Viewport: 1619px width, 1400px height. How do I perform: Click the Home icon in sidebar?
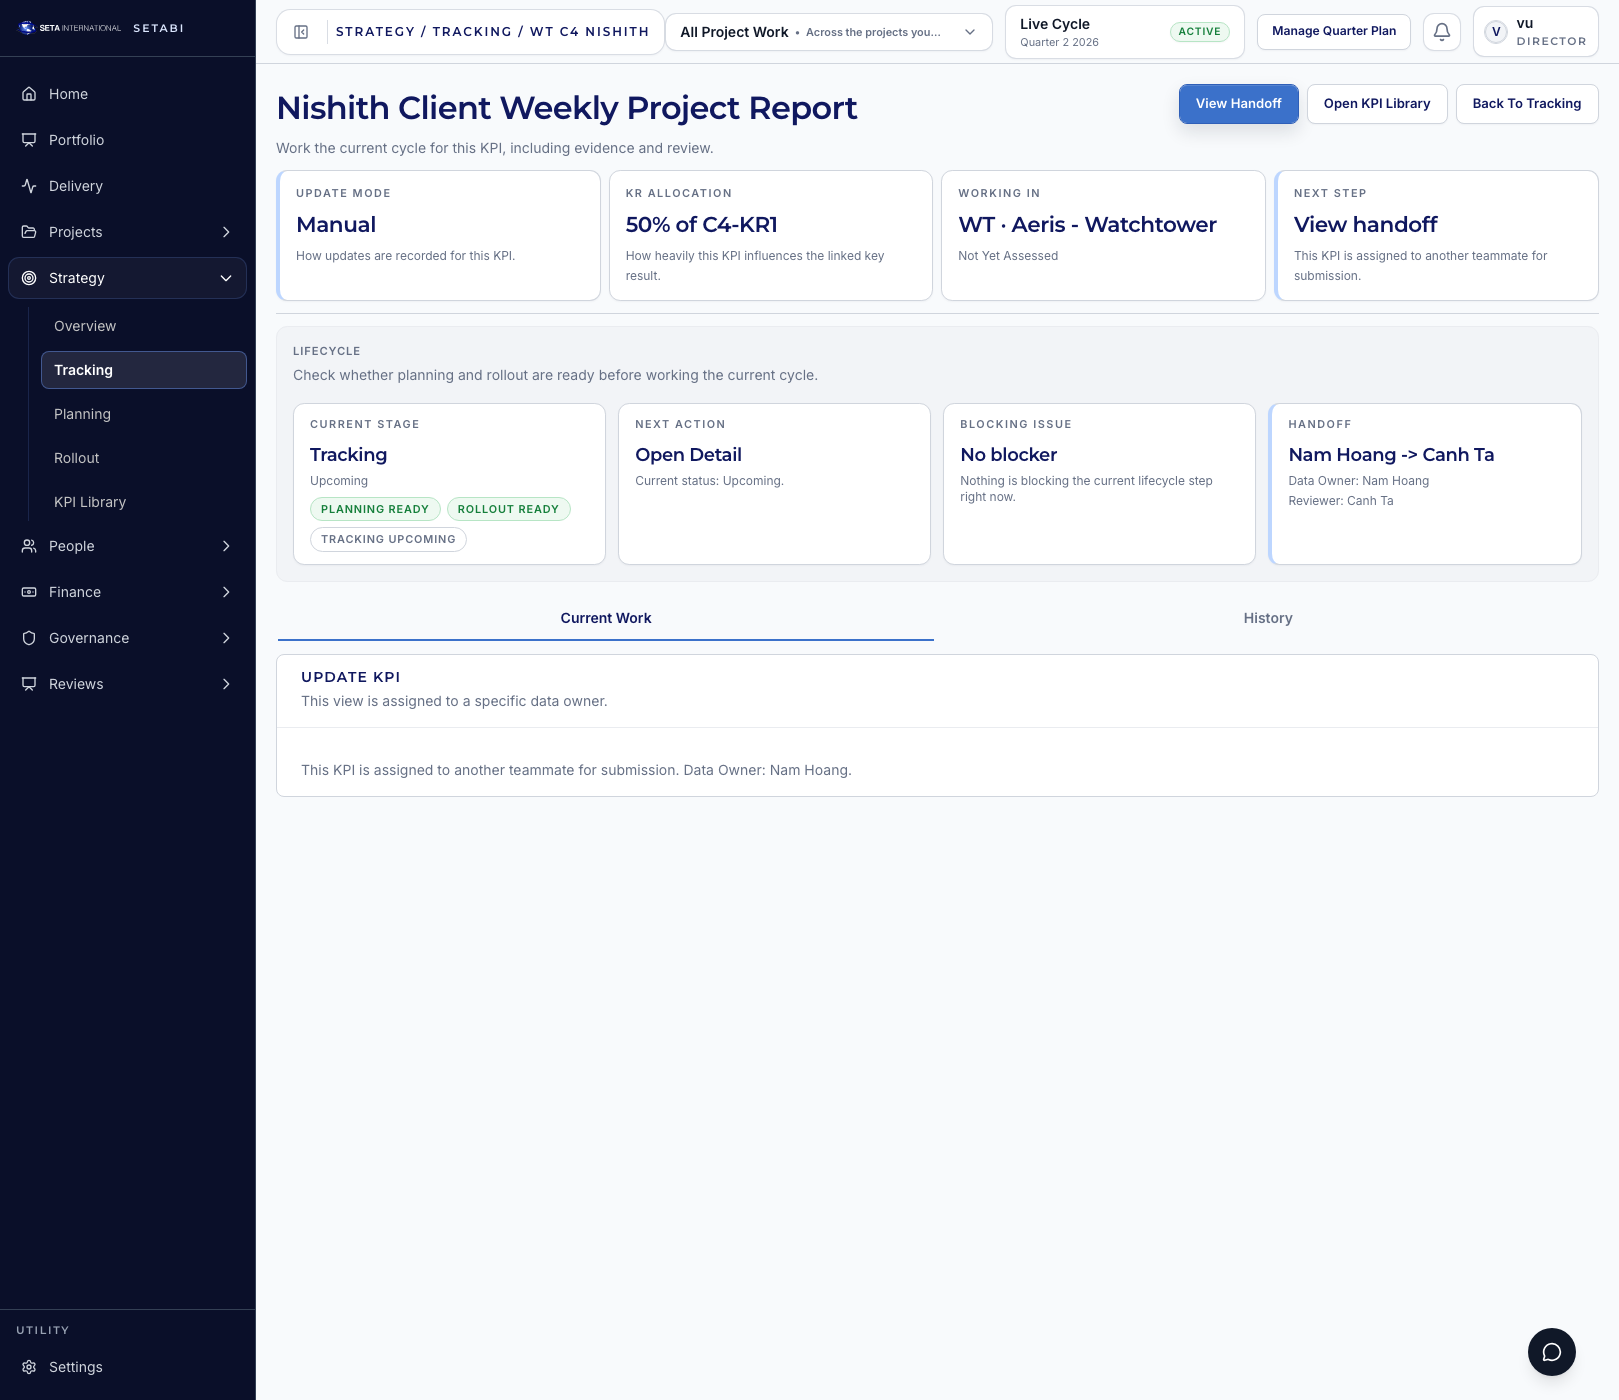(x=29, y=94)
